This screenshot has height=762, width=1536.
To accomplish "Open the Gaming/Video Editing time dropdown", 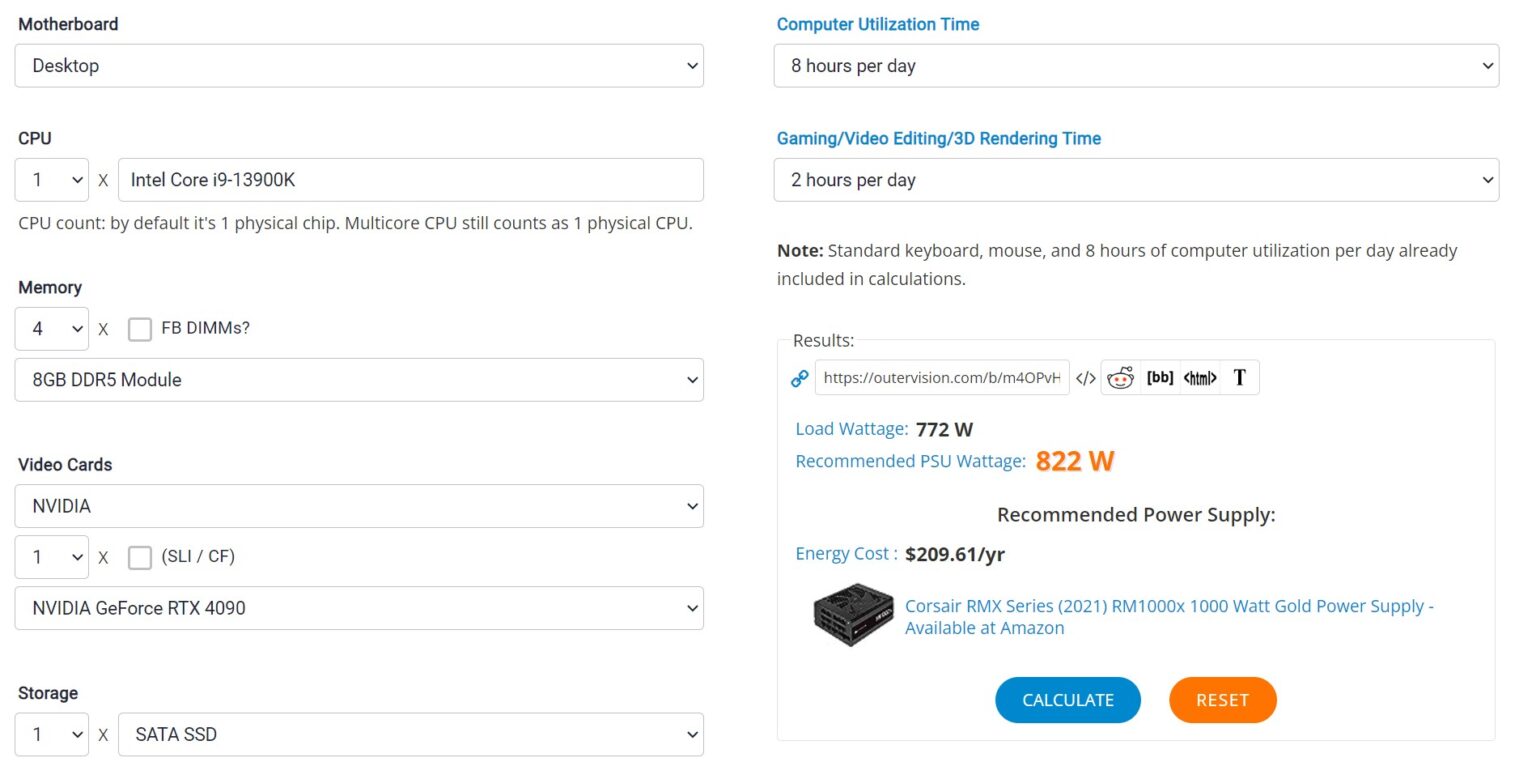I will 1136,180.
